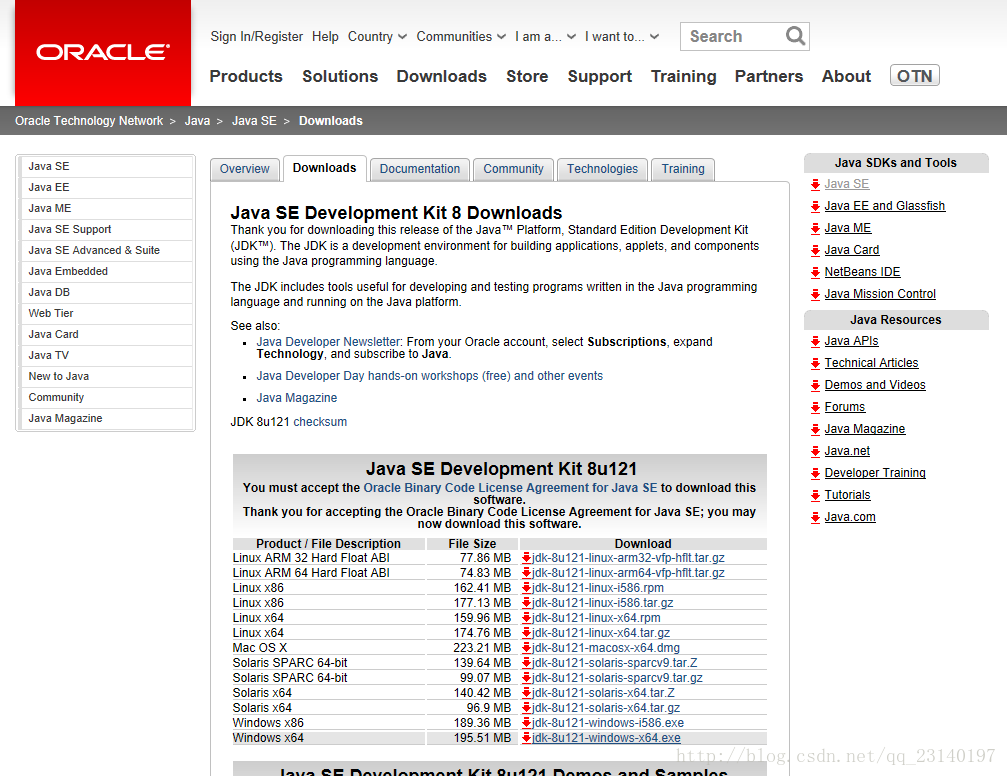Open Technical Articles link
This screenshot has width=1007, height=776.
coord(871,363)
